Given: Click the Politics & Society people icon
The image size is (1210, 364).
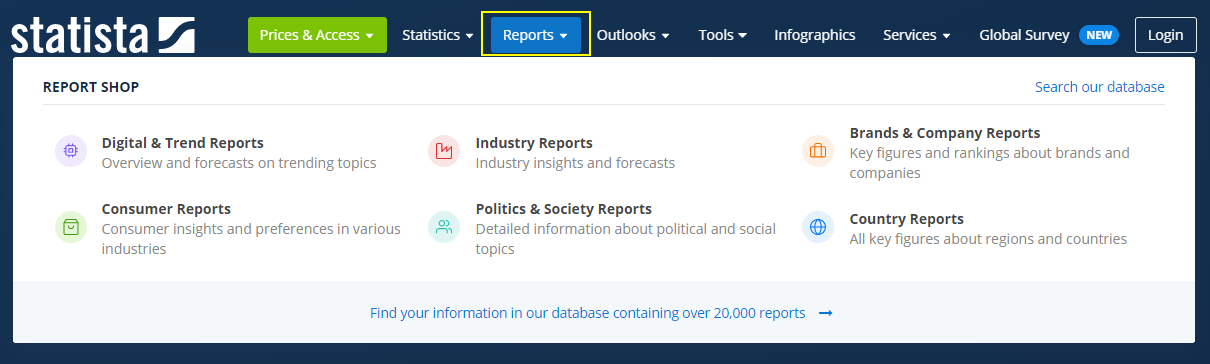Looking at the screenshot, I should point(444,227).
